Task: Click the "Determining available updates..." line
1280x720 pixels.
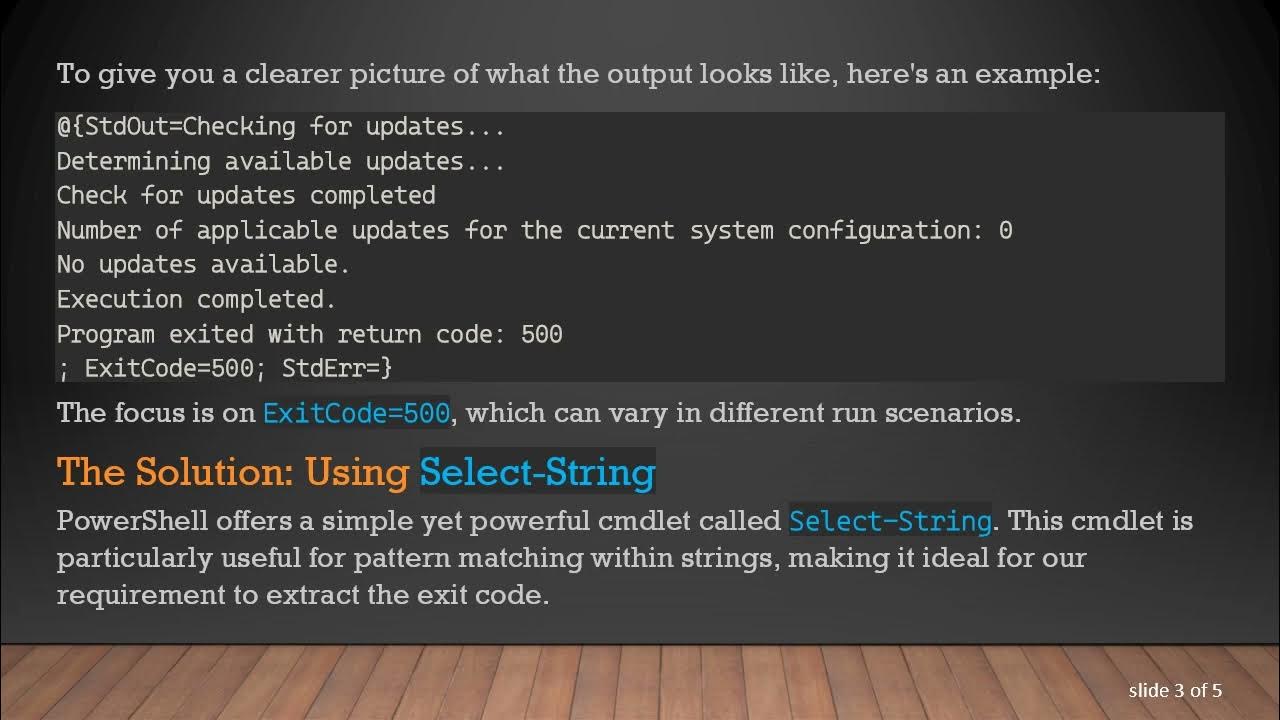Action: 280,162
